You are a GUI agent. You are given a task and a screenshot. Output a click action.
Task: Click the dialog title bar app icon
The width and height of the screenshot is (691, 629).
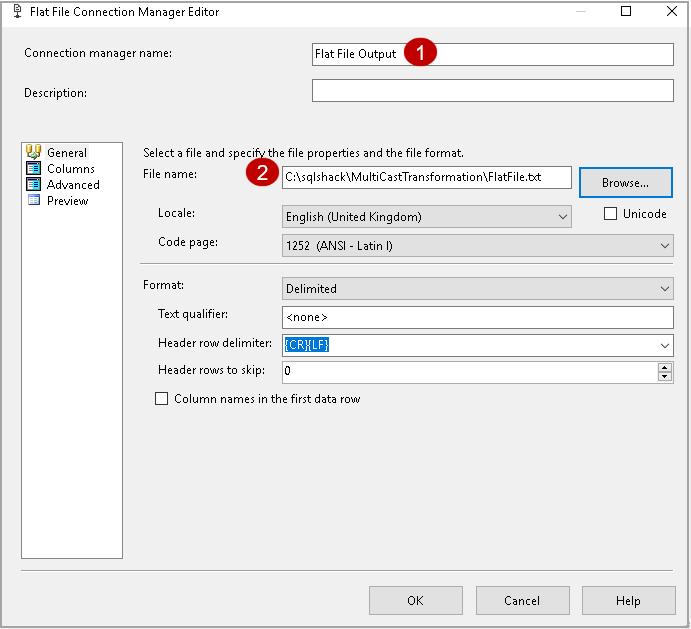click(x=14, y=12)
